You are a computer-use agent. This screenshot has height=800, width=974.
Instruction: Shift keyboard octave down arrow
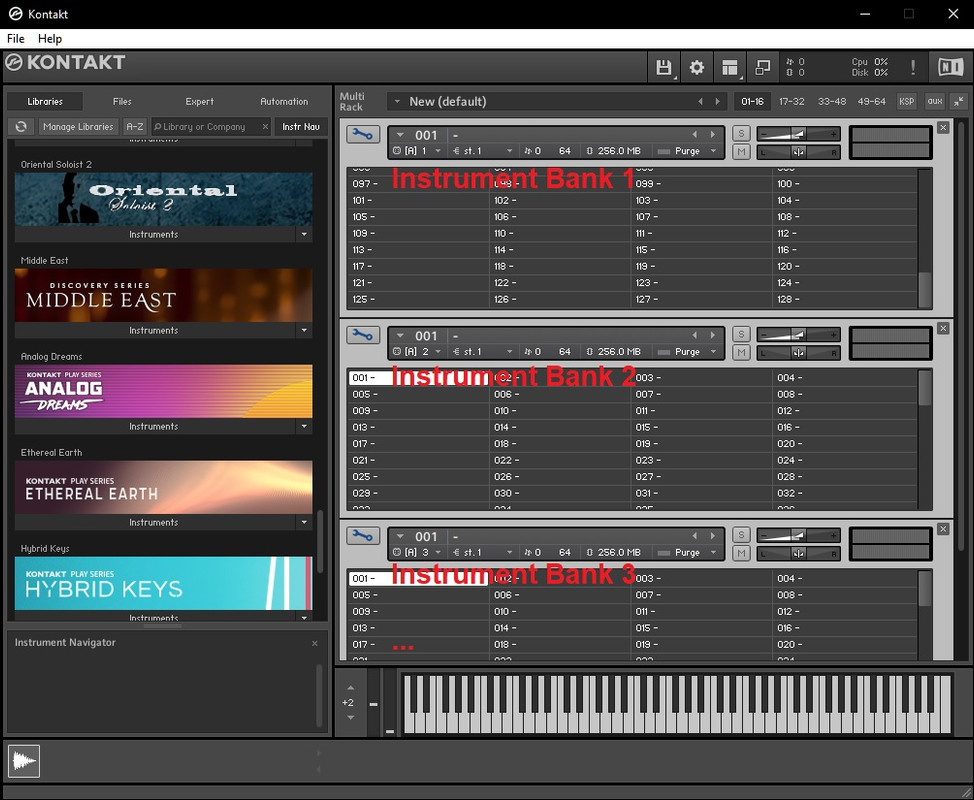[x=350, y=717]
